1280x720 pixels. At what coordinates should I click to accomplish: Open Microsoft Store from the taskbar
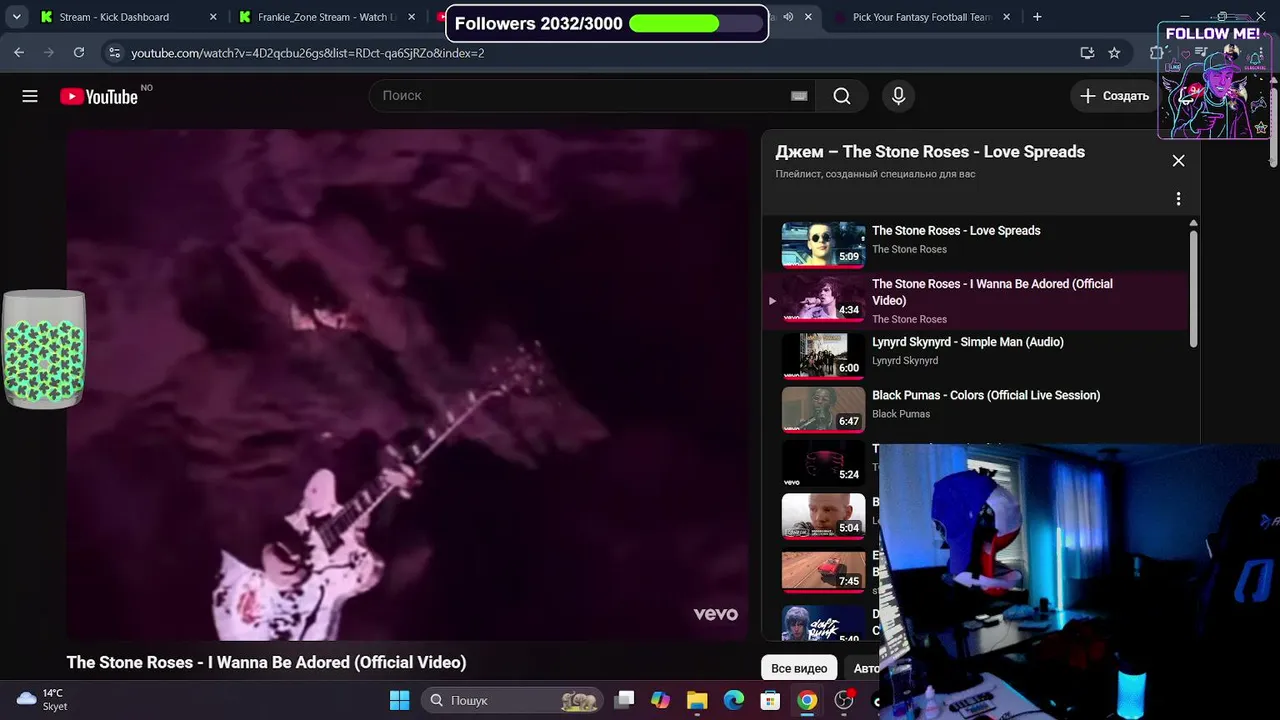(770, 700)
